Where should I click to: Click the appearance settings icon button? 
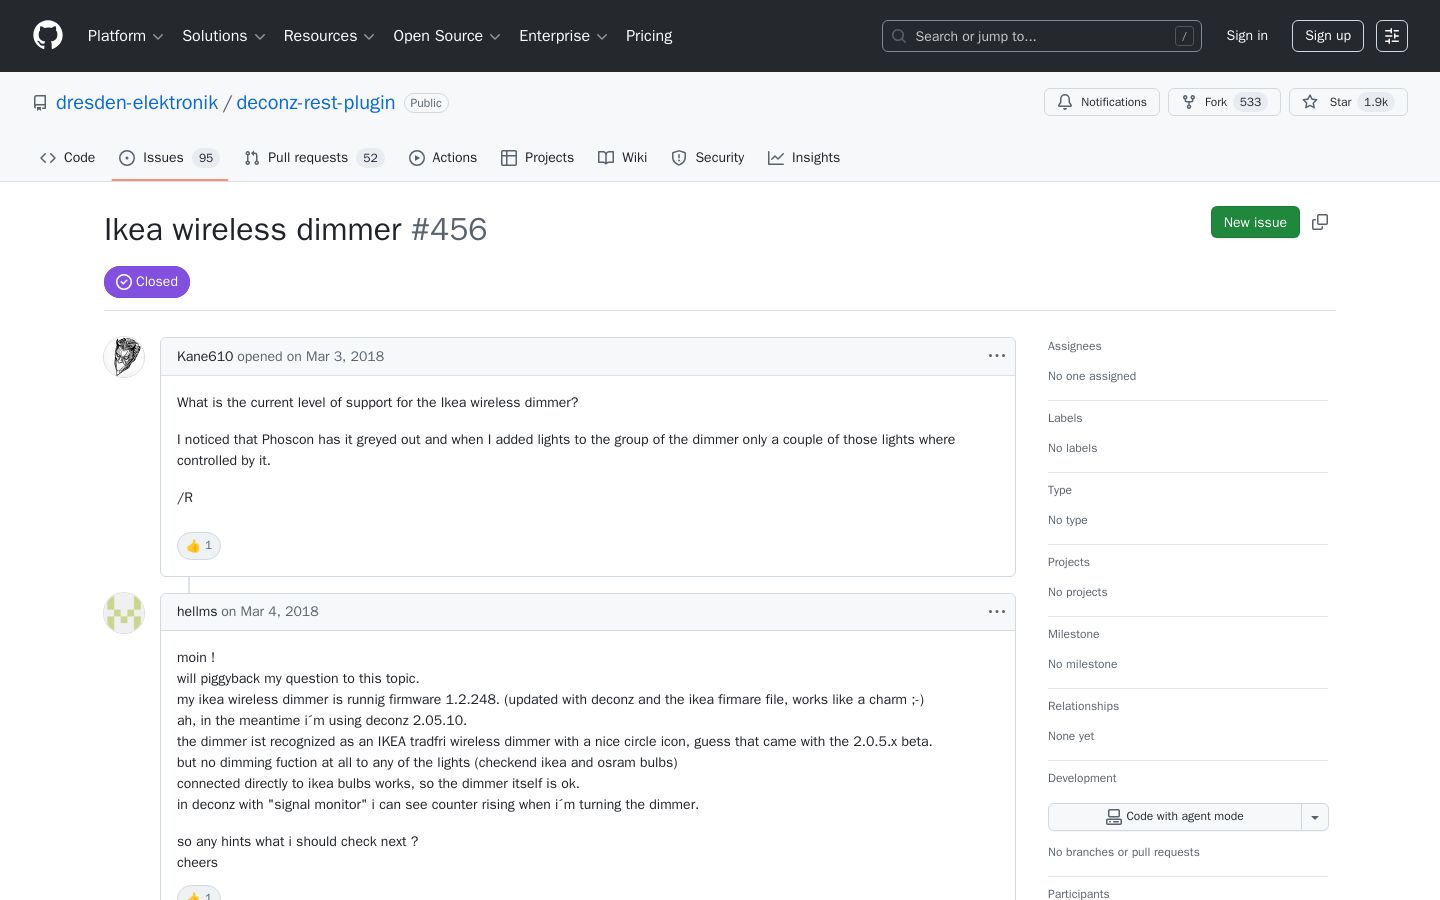pyautogui.click(x=1392, y=36)
